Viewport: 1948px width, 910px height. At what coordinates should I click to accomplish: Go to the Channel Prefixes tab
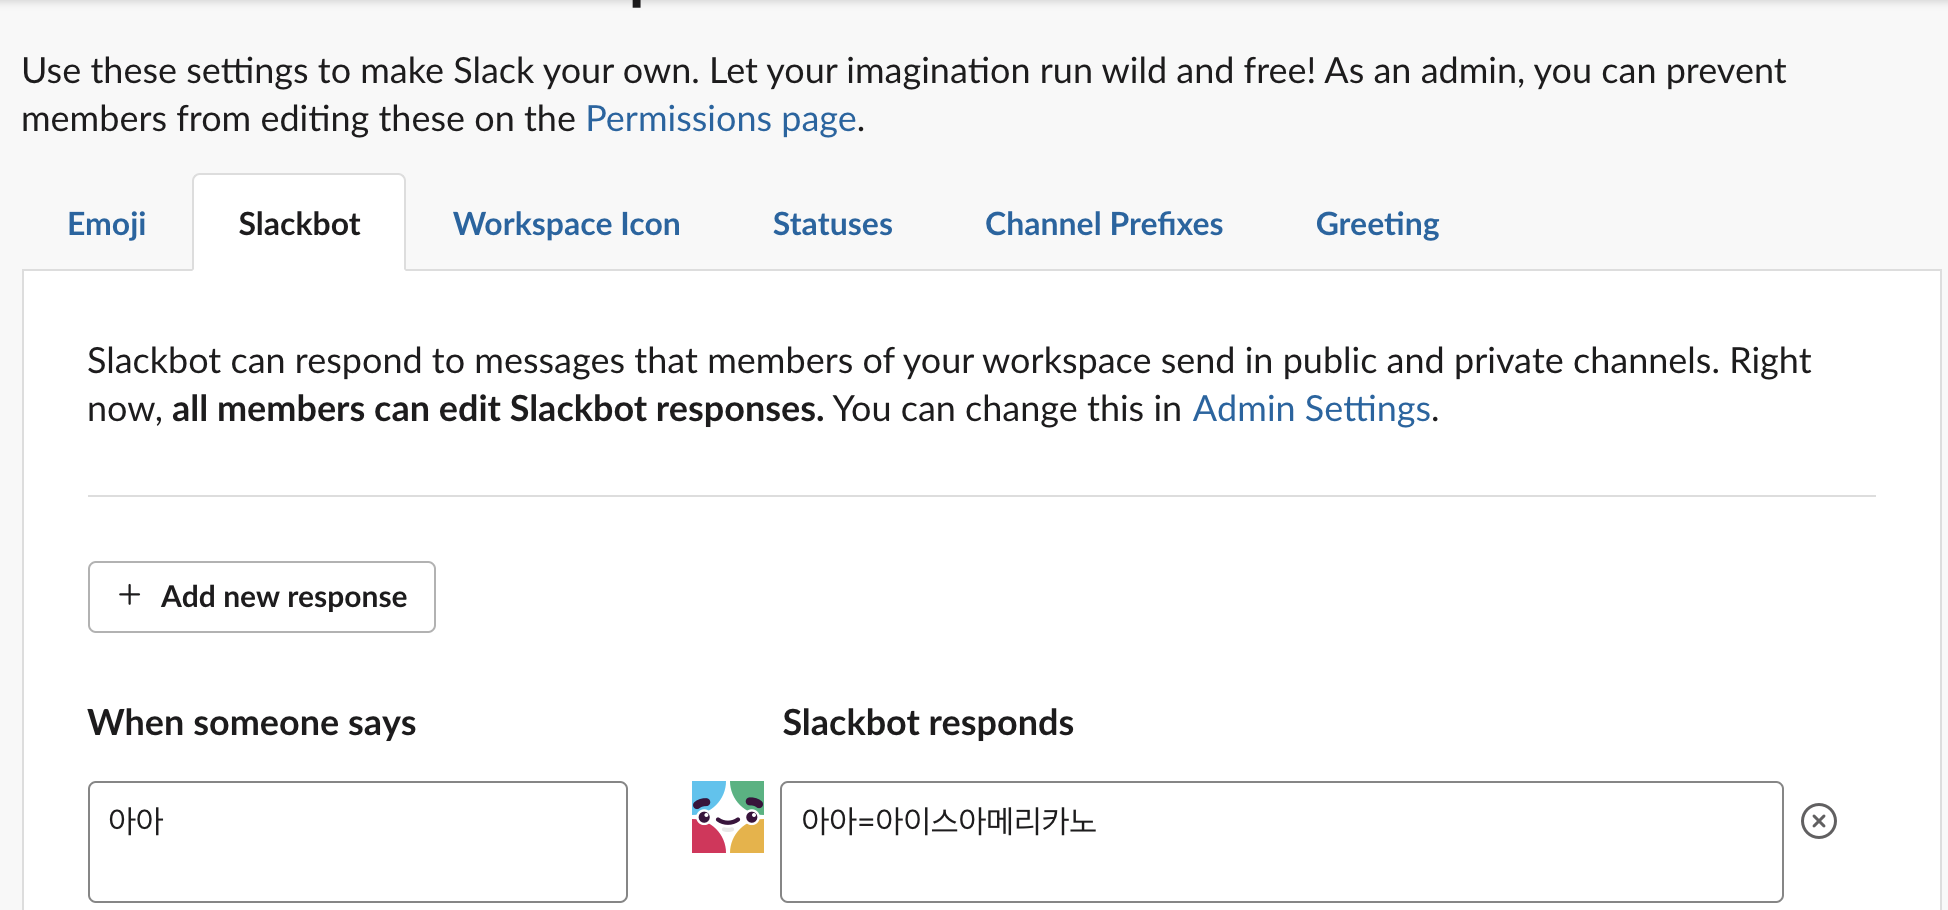pyautogui.click(x=1104, y=224)
